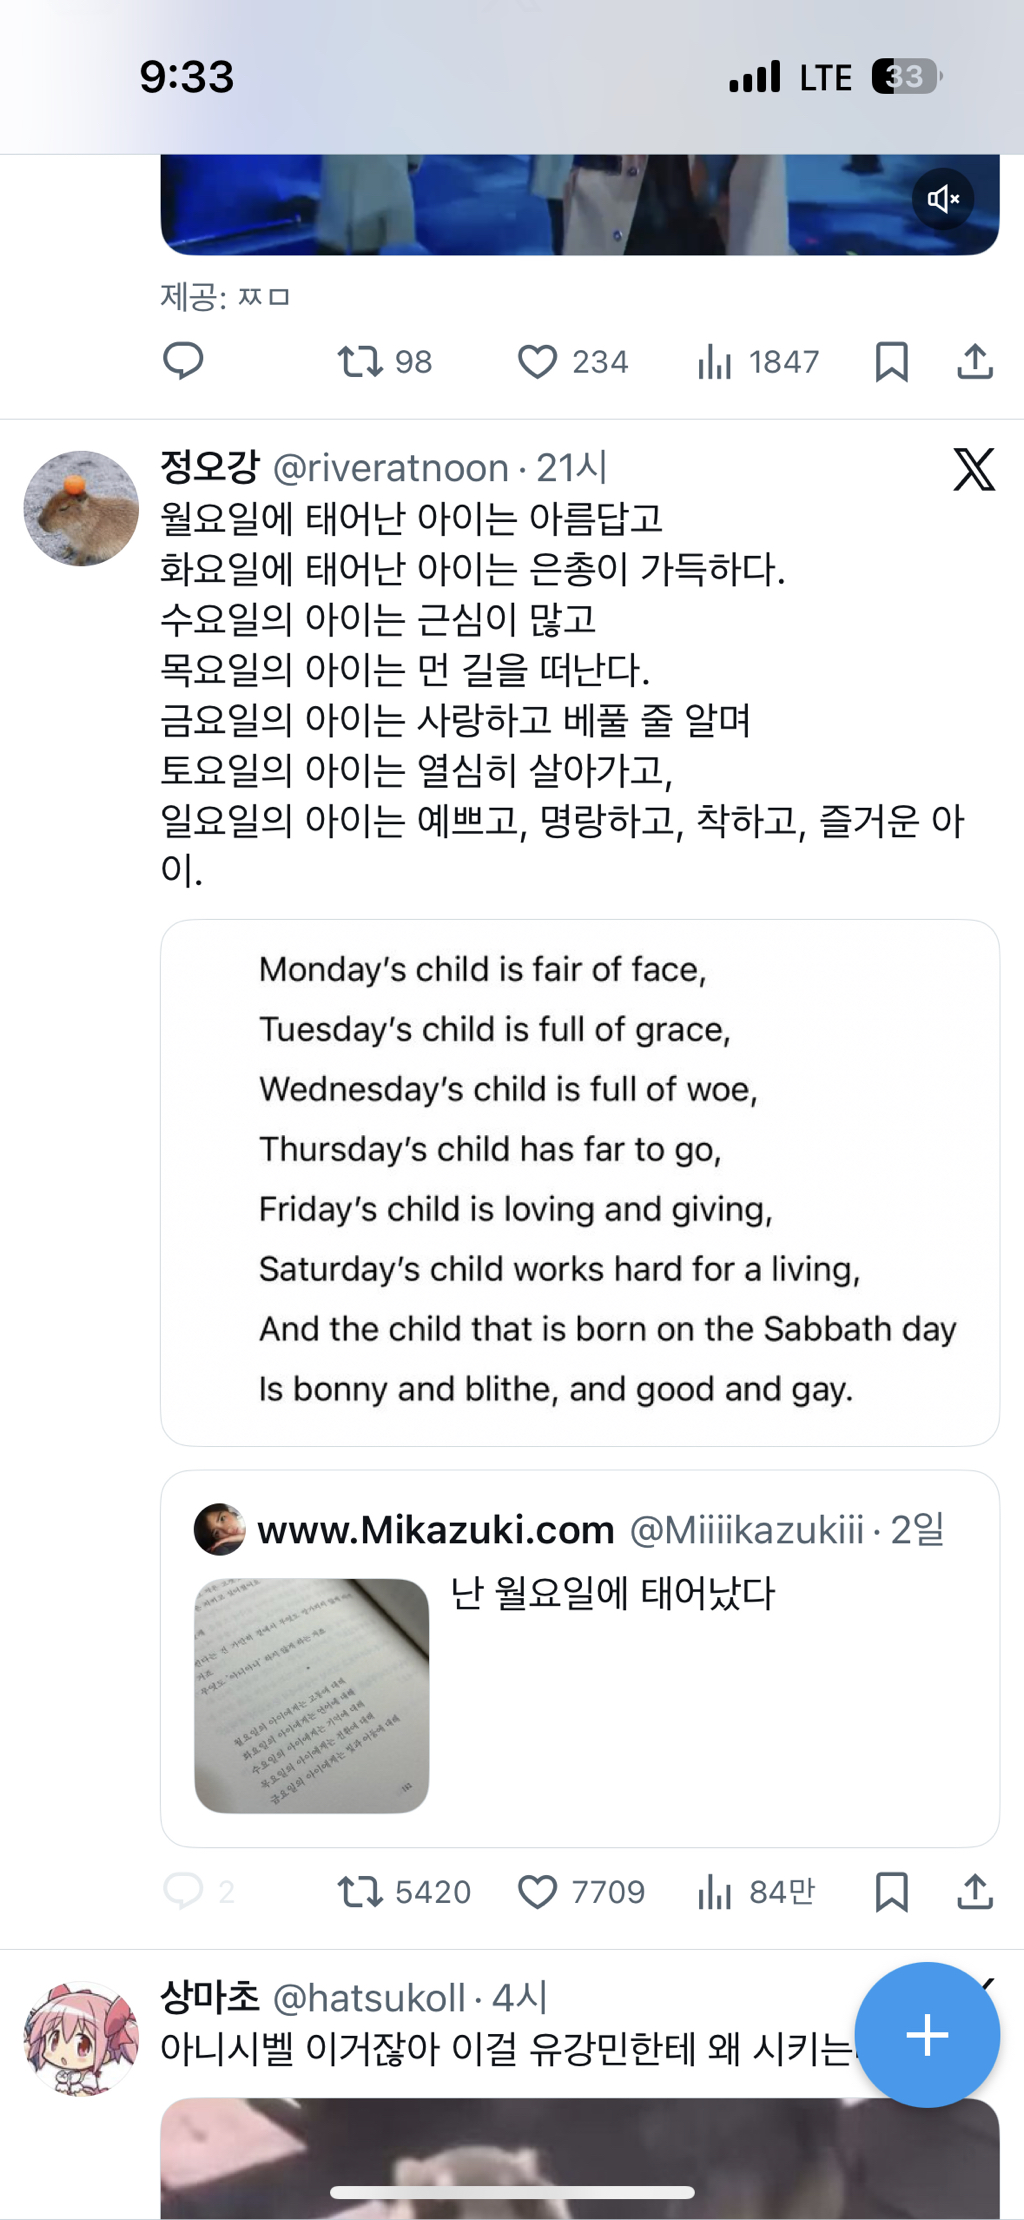This screenshot has width=1024, height=2220.
Task: Unmute the video with the speaker icon
Action: 942,199
